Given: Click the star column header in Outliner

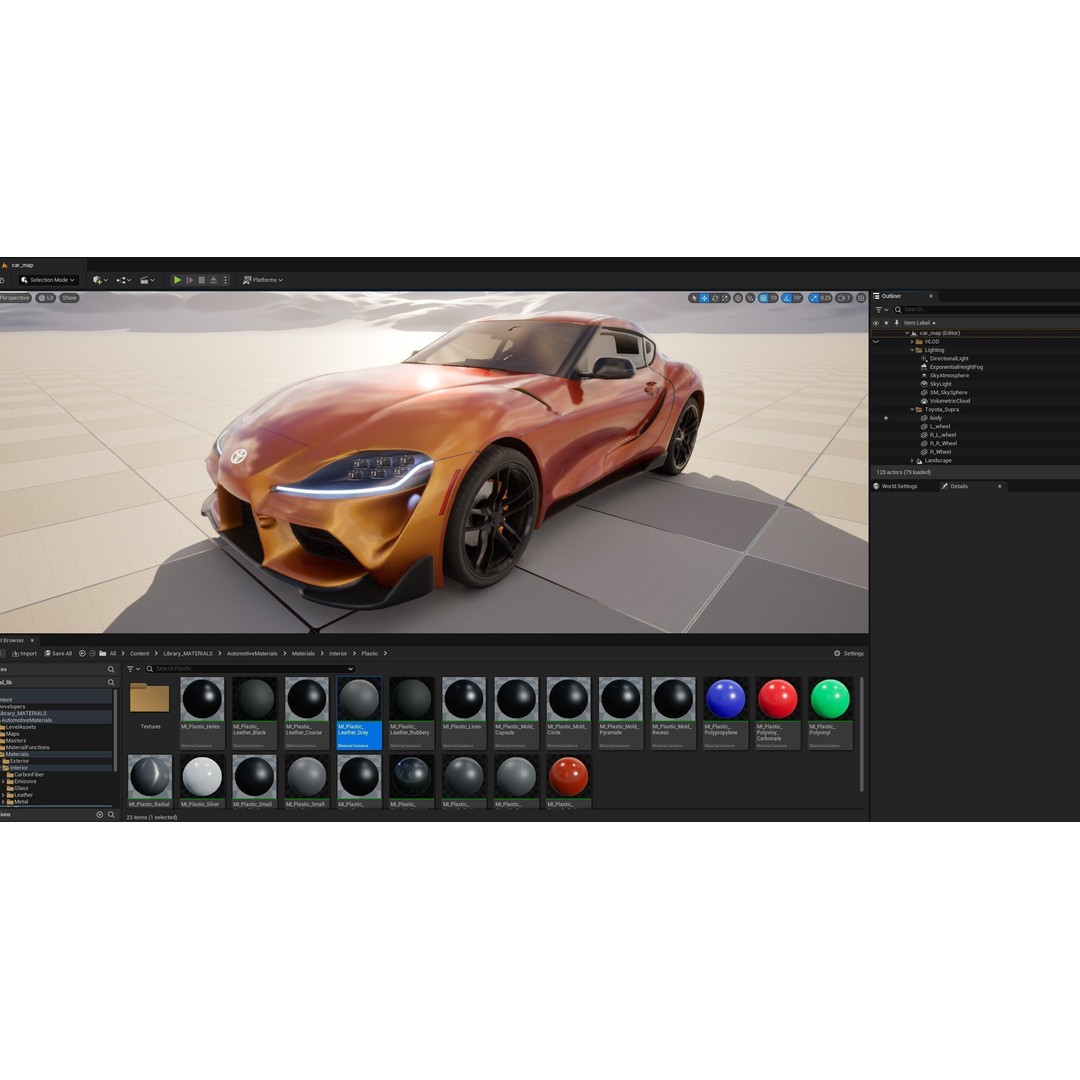Looking at the screenshot, I should (x=886, y=323).
